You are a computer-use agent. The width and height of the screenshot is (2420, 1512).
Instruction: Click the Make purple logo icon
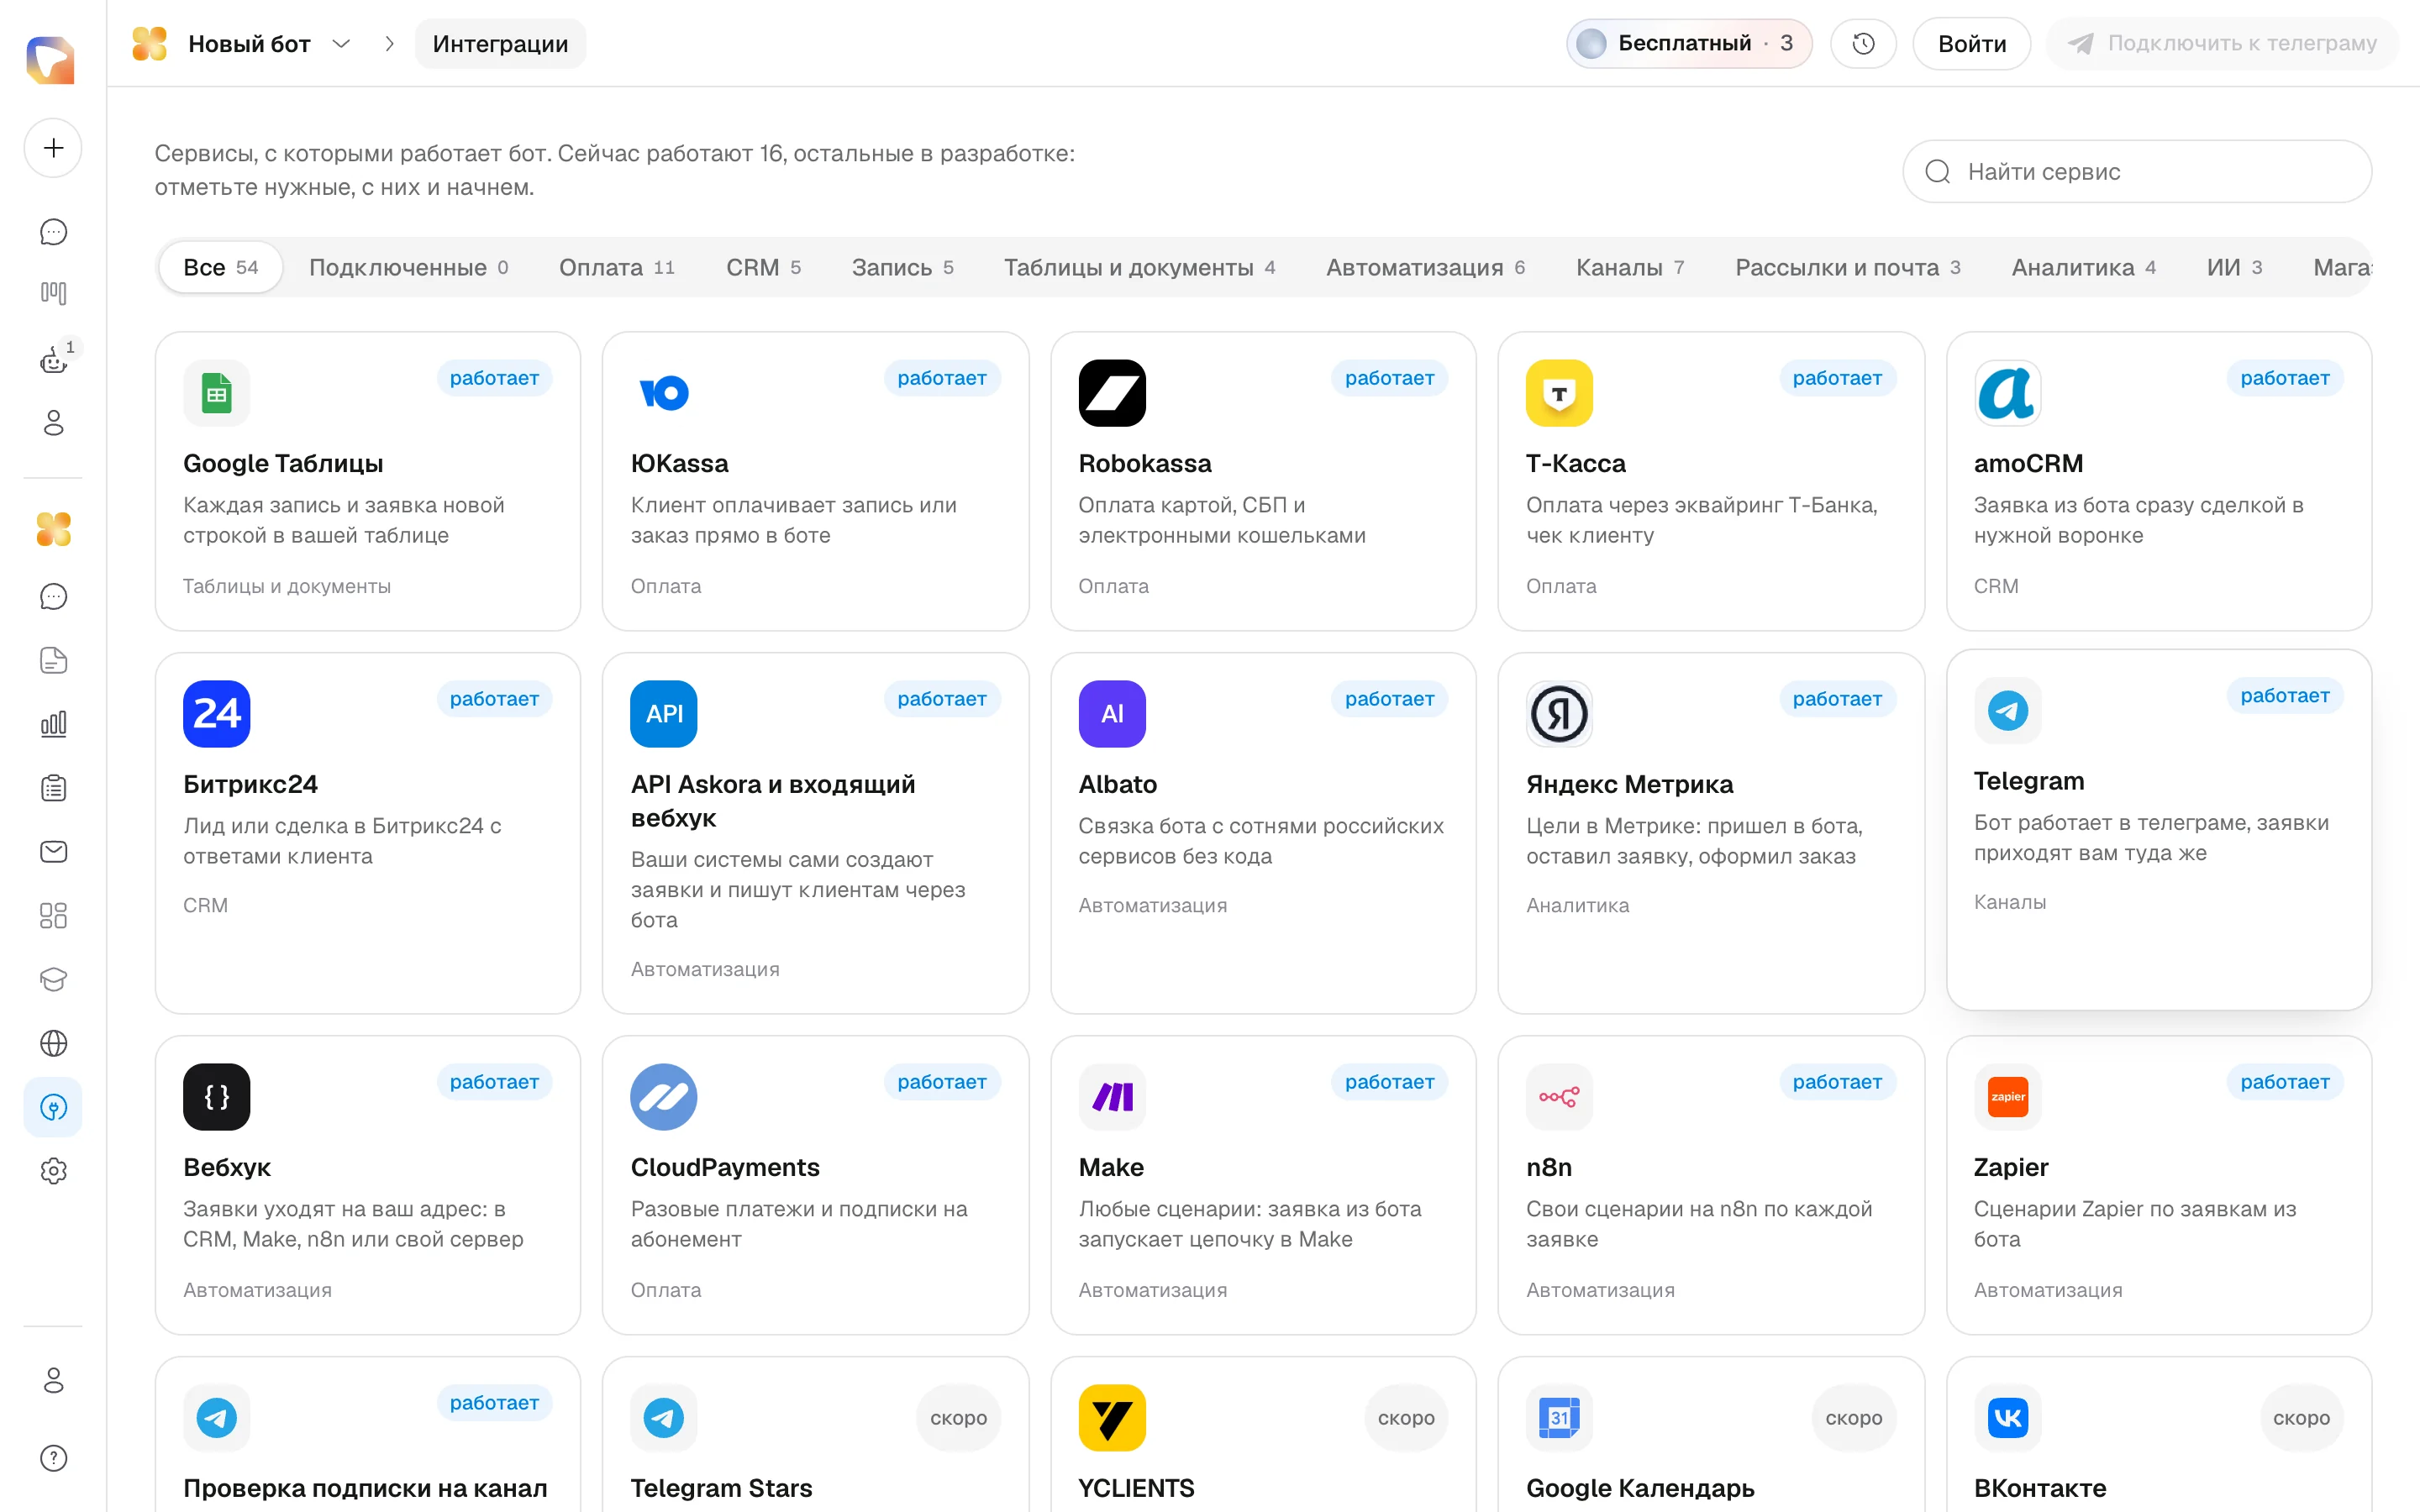point(1112,1097)
